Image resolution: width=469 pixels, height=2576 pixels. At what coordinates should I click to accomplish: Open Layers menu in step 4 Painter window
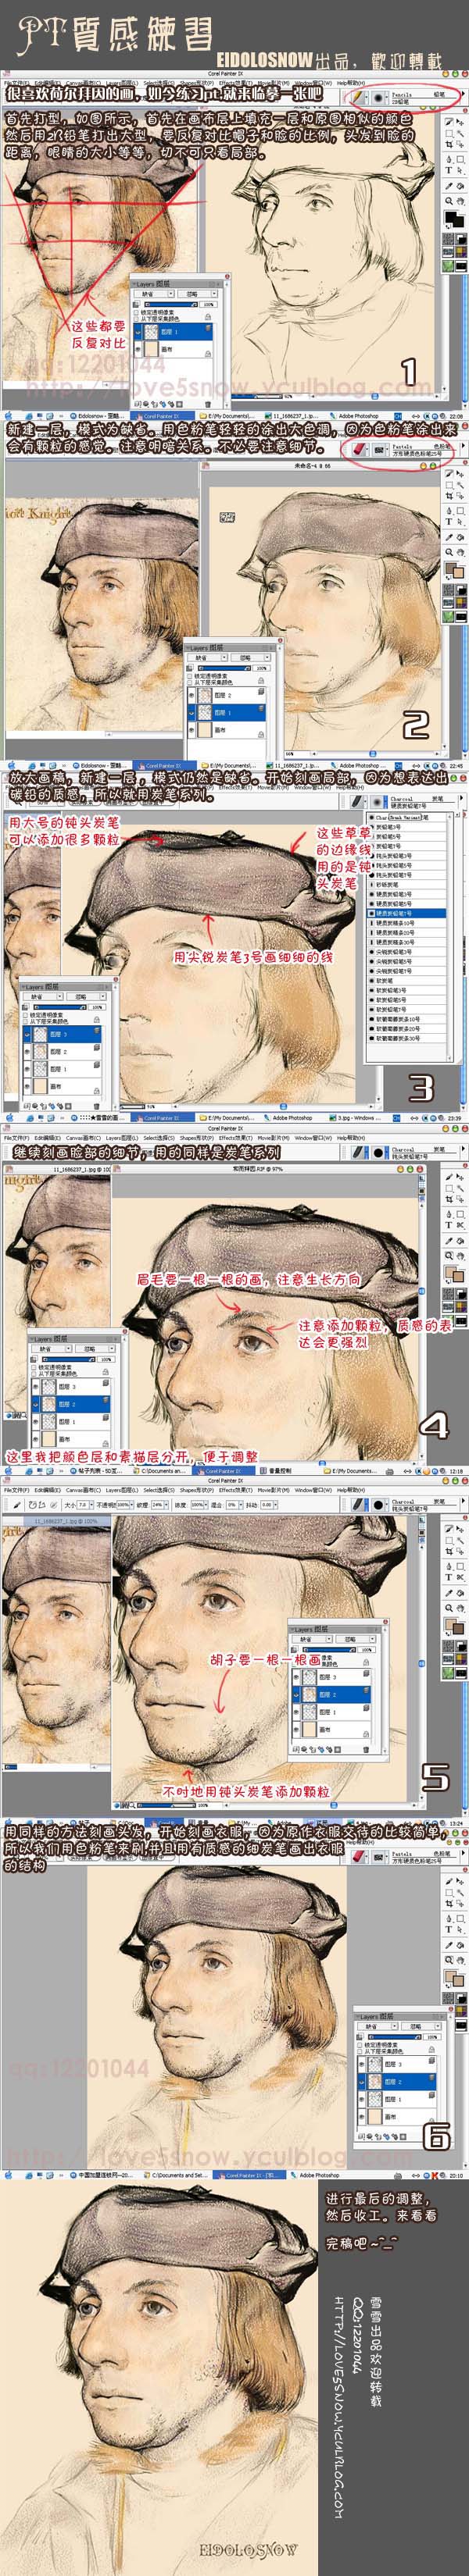(122, 1138)
